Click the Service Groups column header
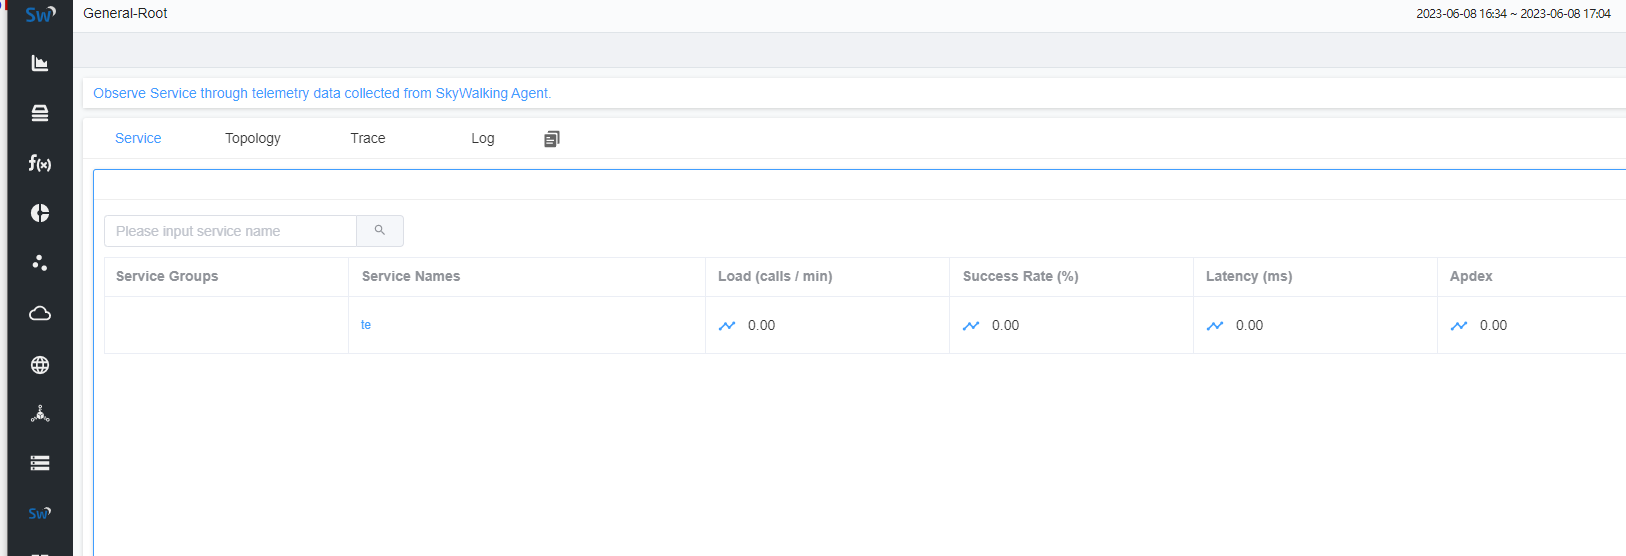1626x556 pixels. pos(167,276)
